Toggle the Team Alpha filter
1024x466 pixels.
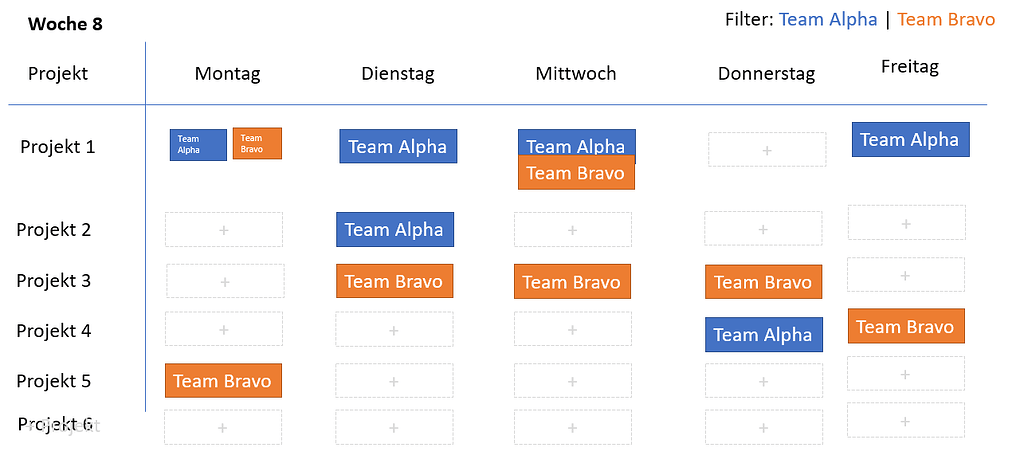click(828, 20)
